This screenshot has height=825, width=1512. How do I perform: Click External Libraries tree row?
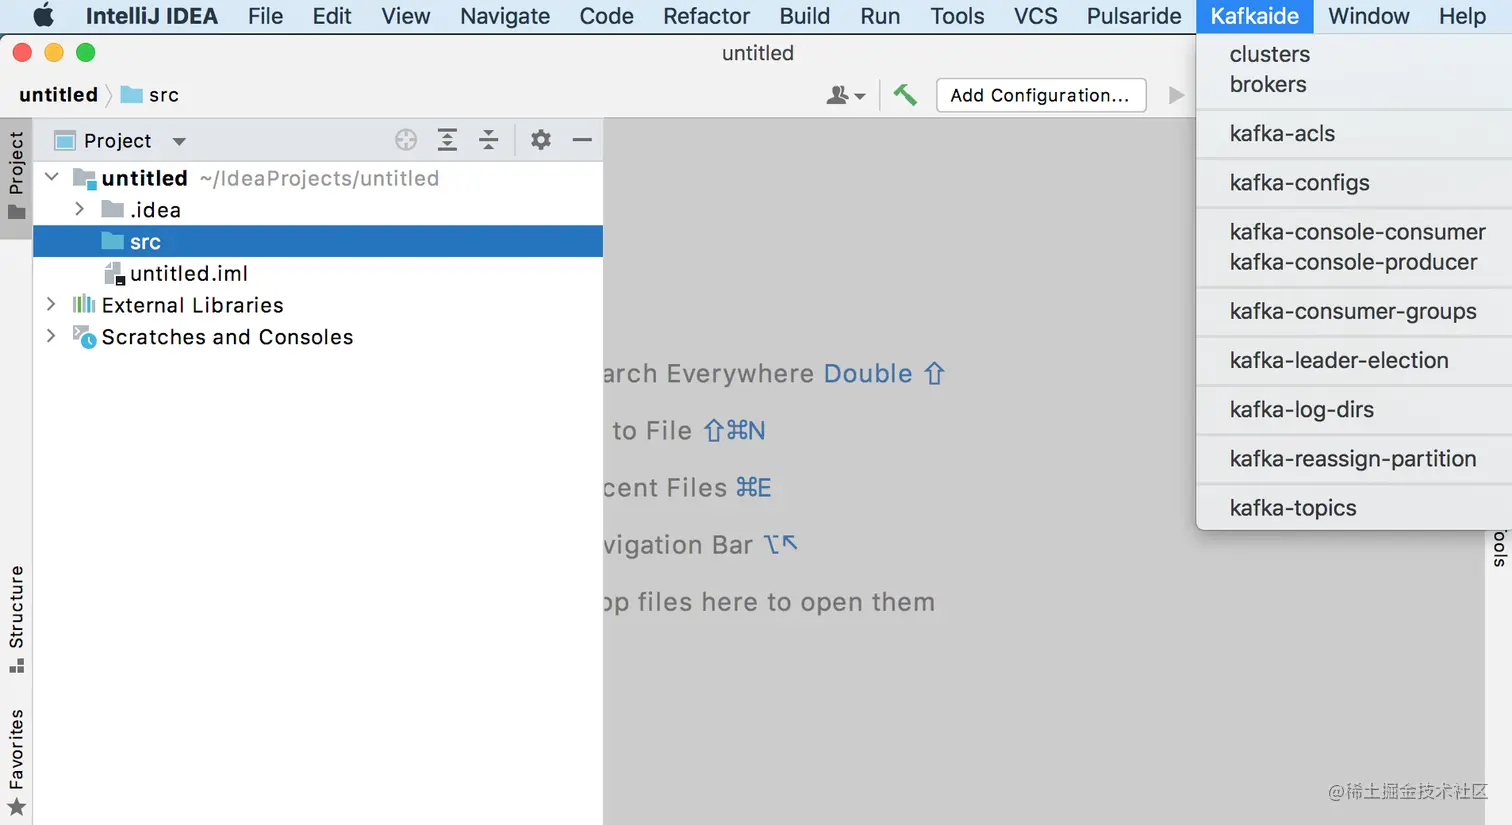coord(318,305)
